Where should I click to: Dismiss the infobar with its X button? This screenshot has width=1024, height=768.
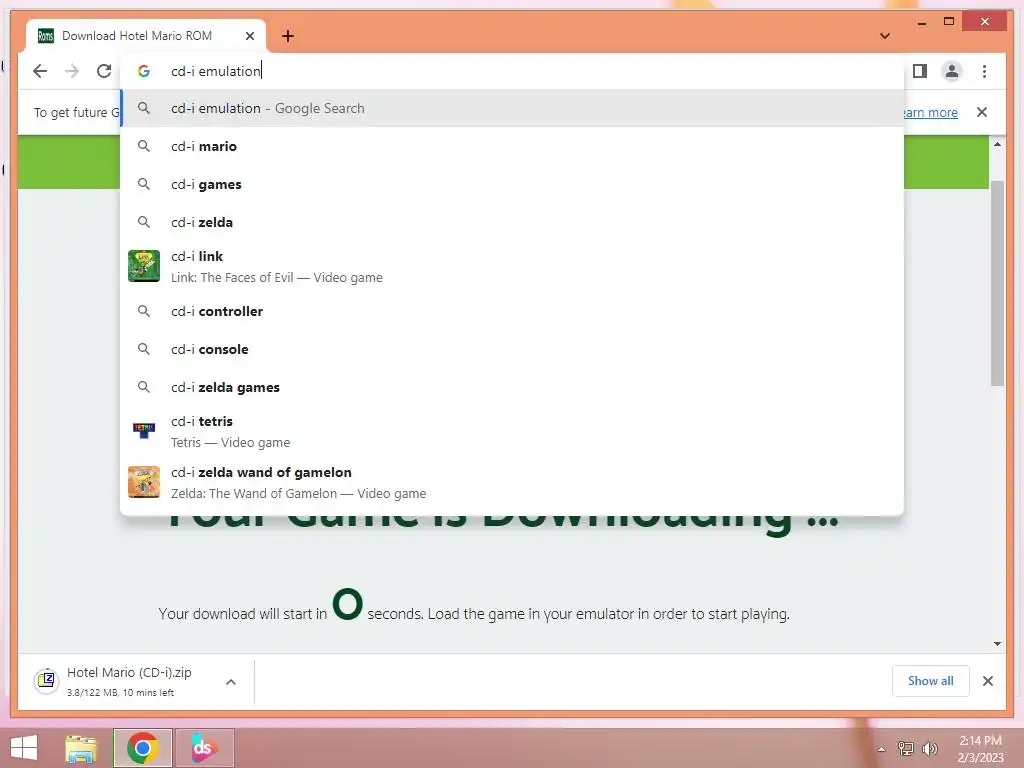(x=982, y=112)
